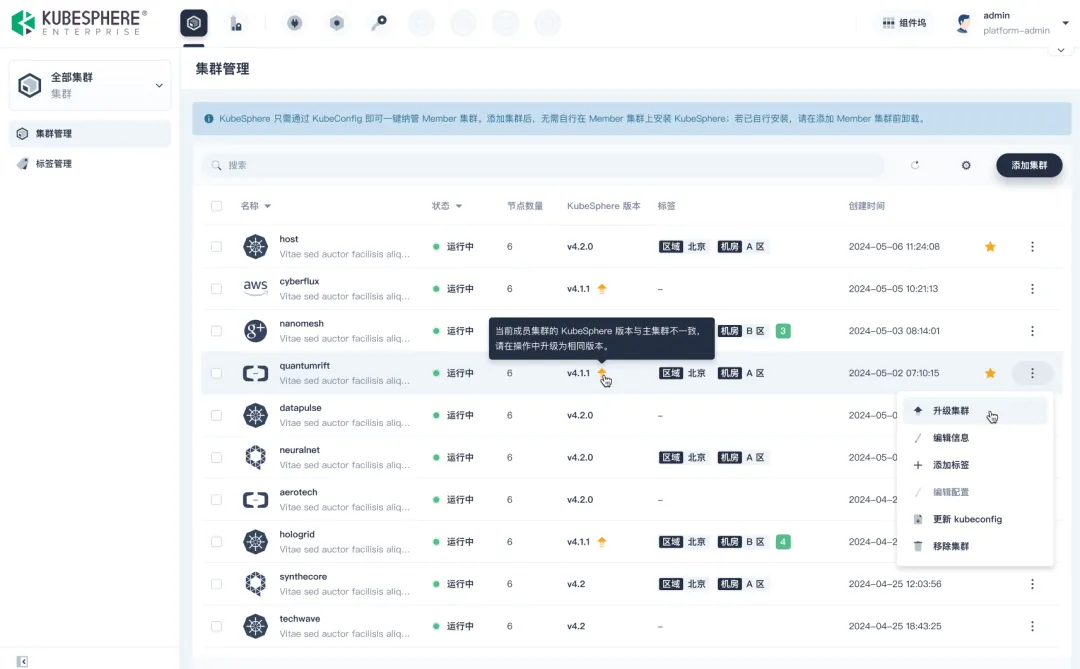Tick the checkbox for datapulse cluster

click(x=216, y=415)
